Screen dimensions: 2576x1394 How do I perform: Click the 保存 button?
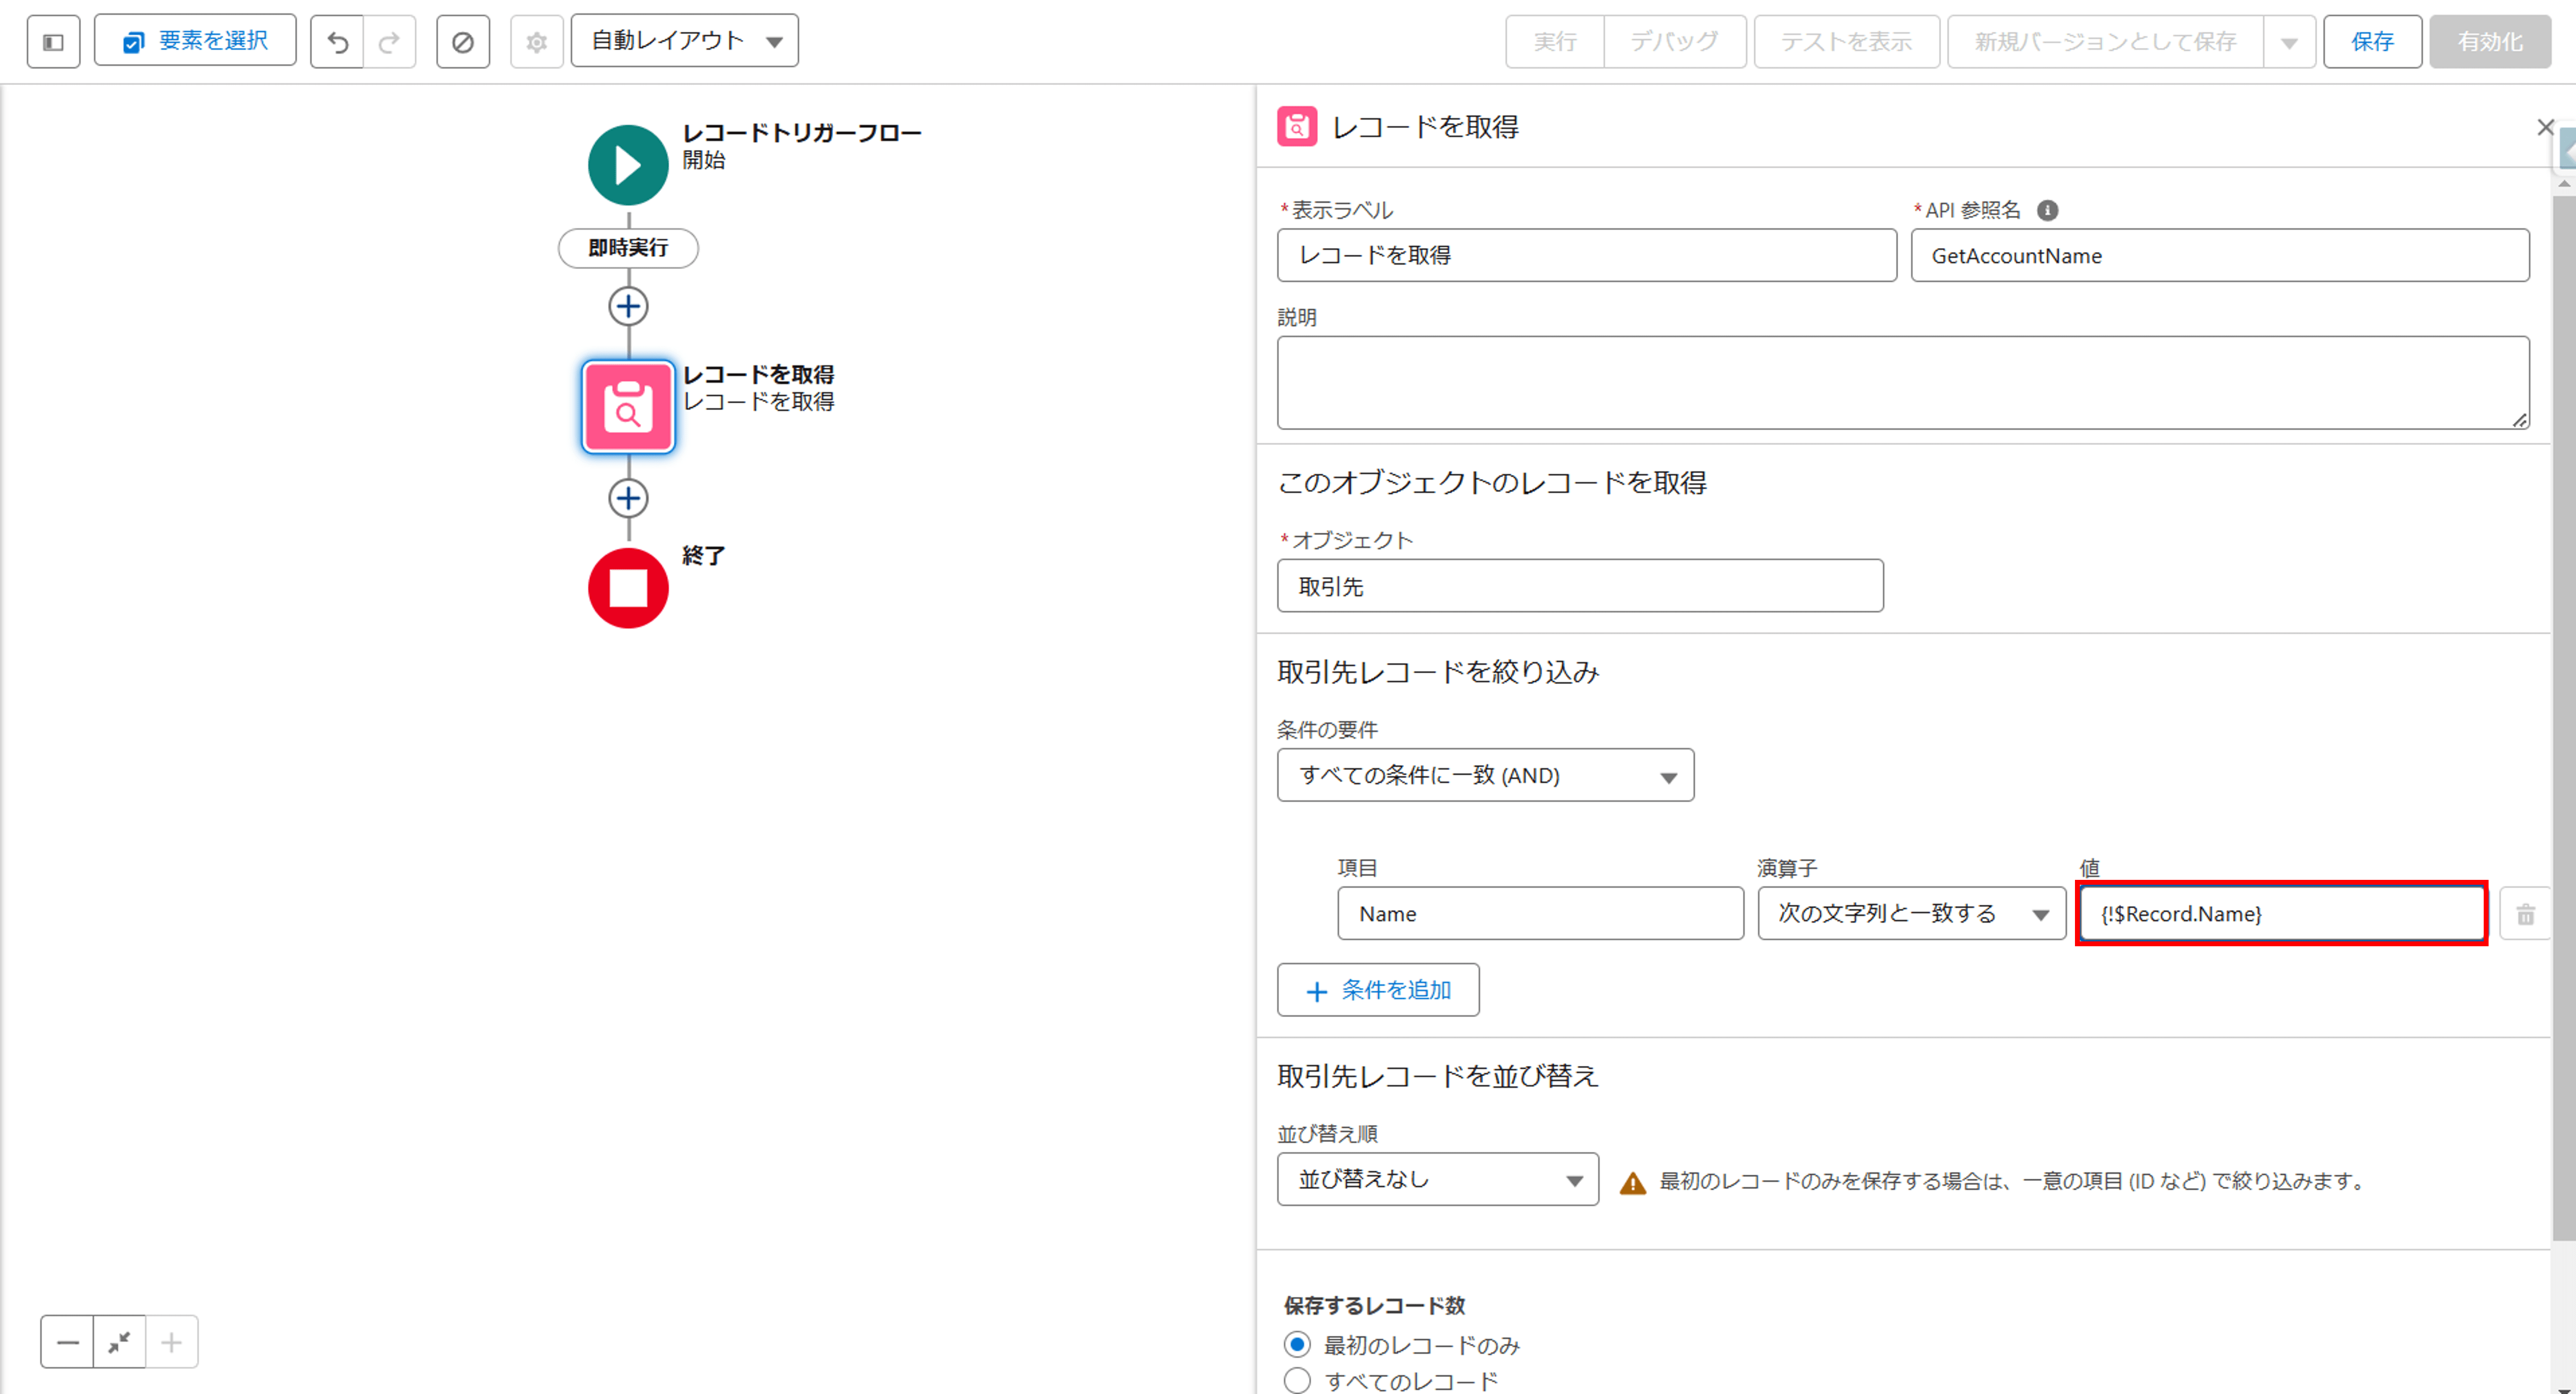[2372, 41]
